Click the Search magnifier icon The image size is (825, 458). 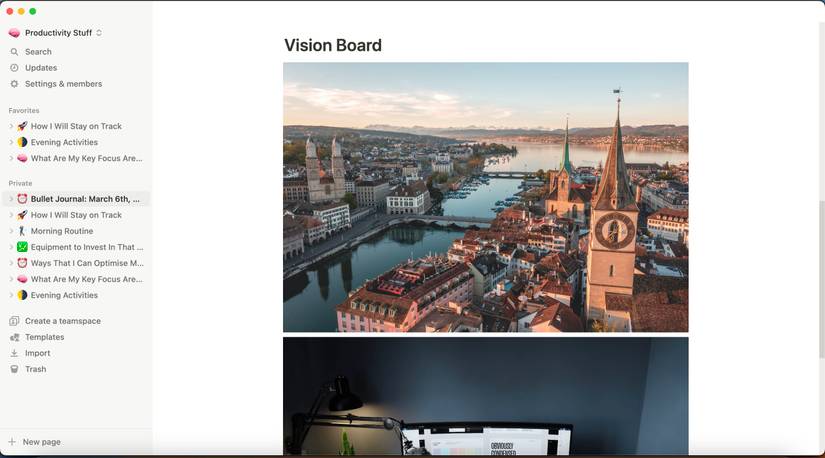(14, 52)
